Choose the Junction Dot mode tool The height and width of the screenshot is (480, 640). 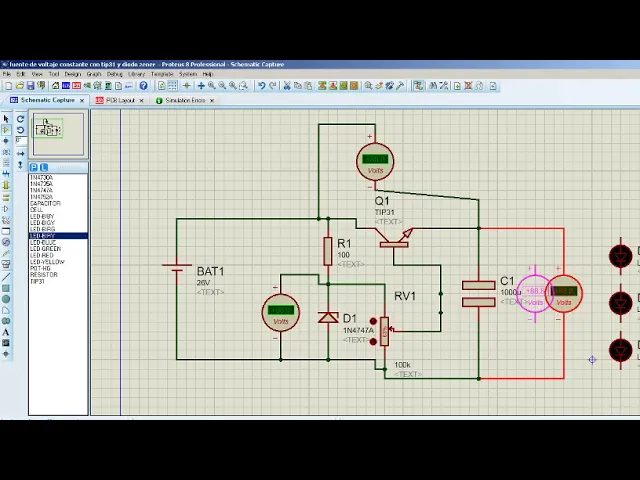click(x=6, y=141)
